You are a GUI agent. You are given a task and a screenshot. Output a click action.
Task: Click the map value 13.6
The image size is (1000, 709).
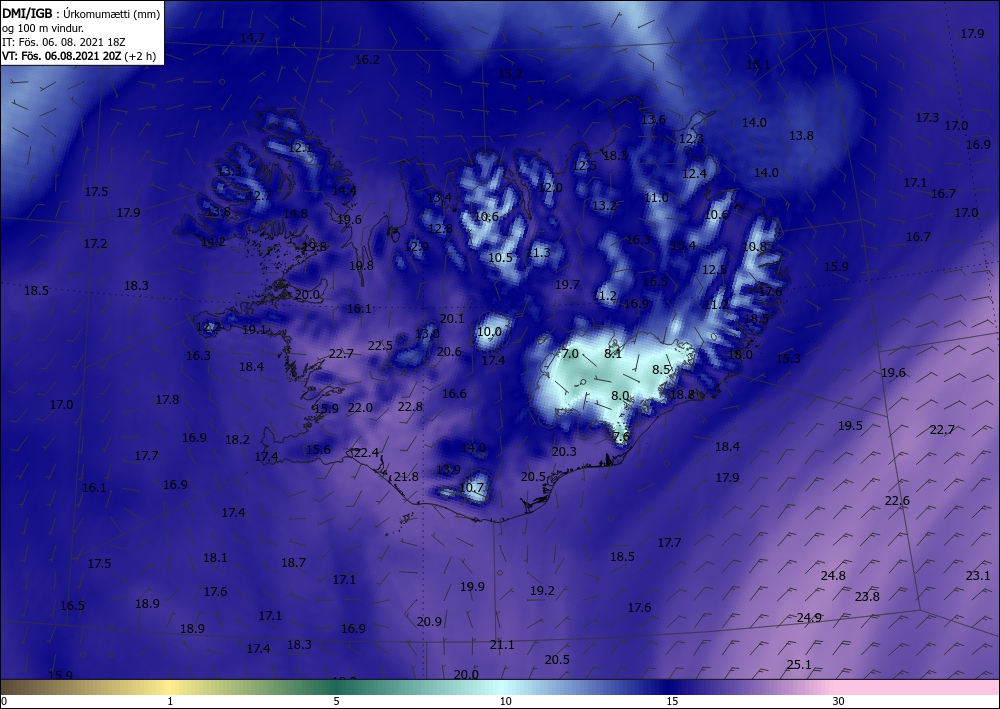coord(653,119)
